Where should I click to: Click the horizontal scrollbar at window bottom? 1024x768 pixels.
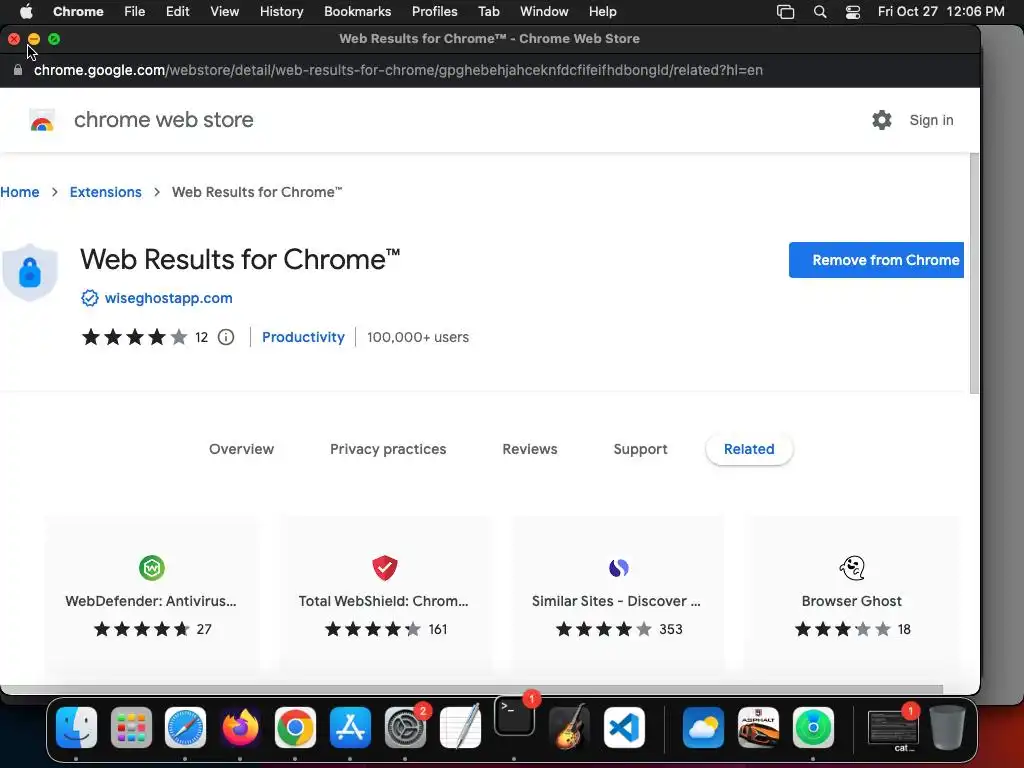coord(473,690)
